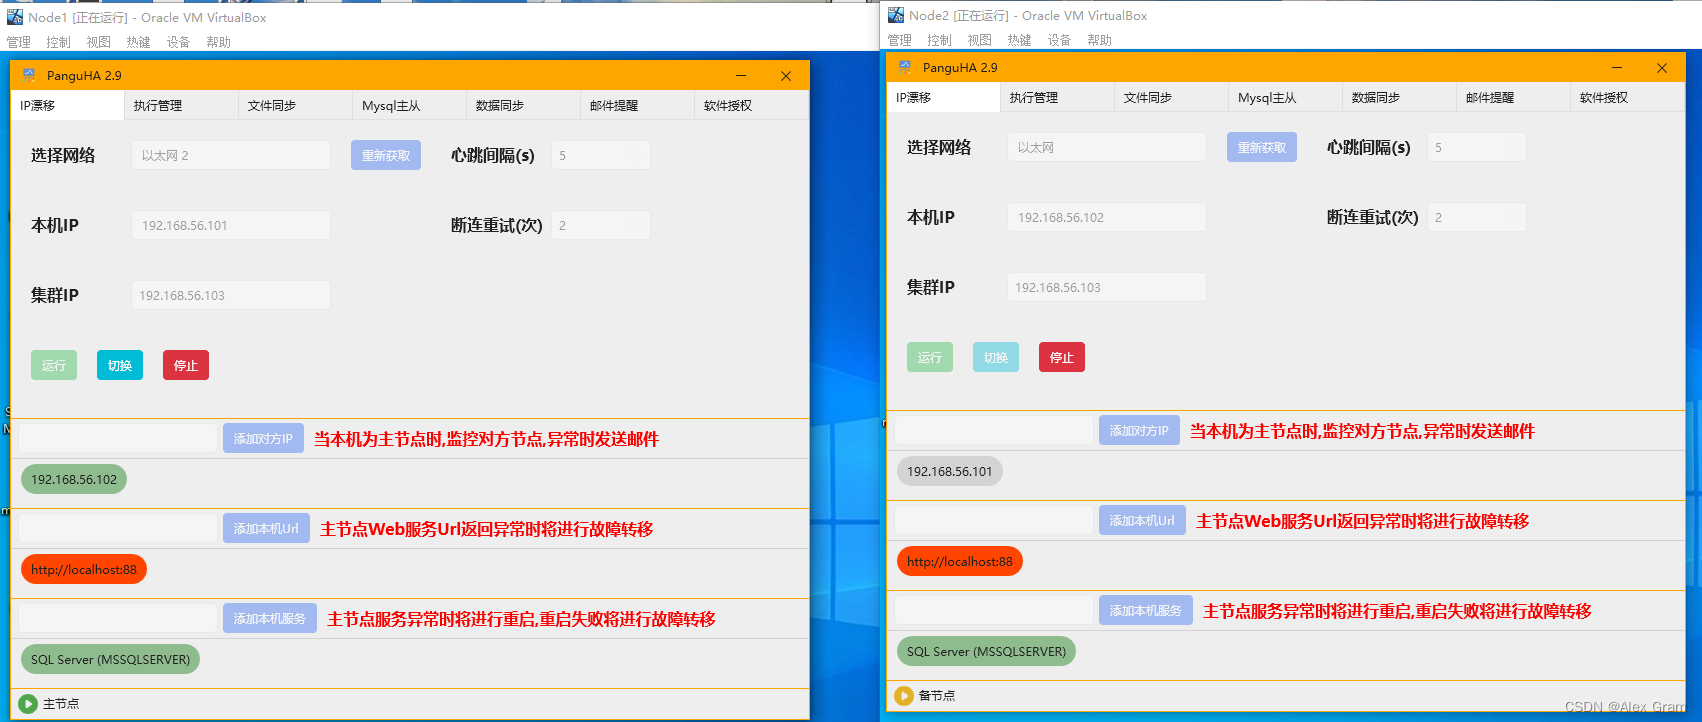Open 管理 menu of Node1 VirtualBox window
This screenshot has width=1702, height=722.
(19, 42)
